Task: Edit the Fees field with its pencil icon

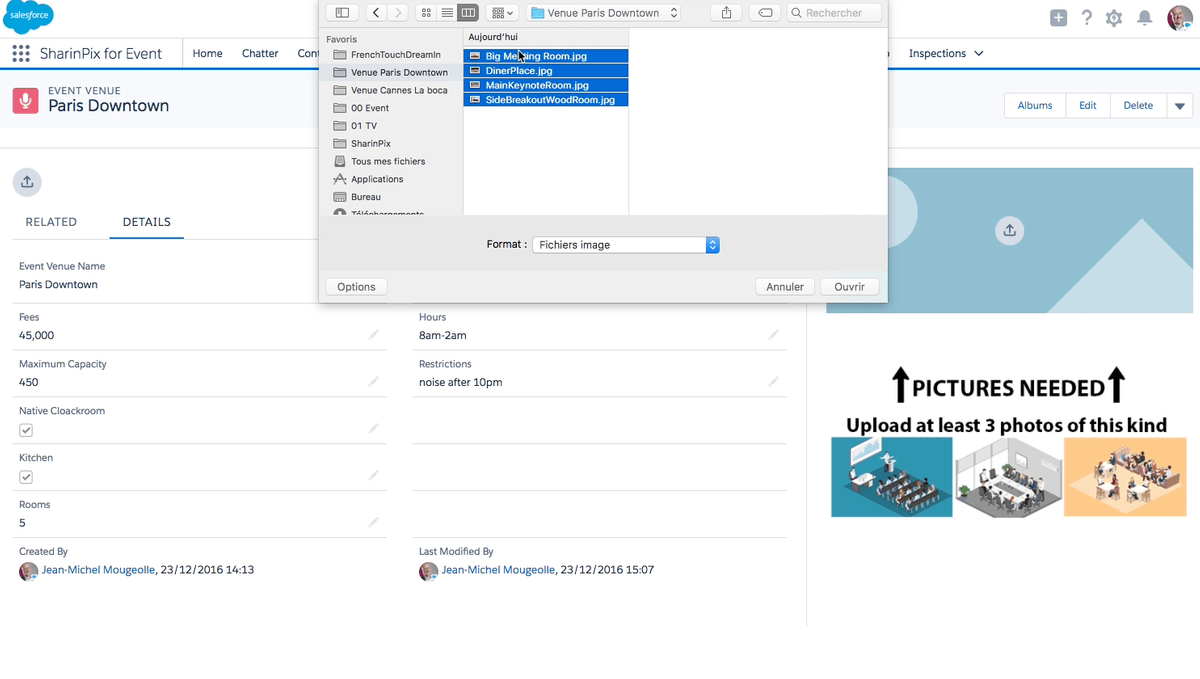Action: [x=373, y=335]
